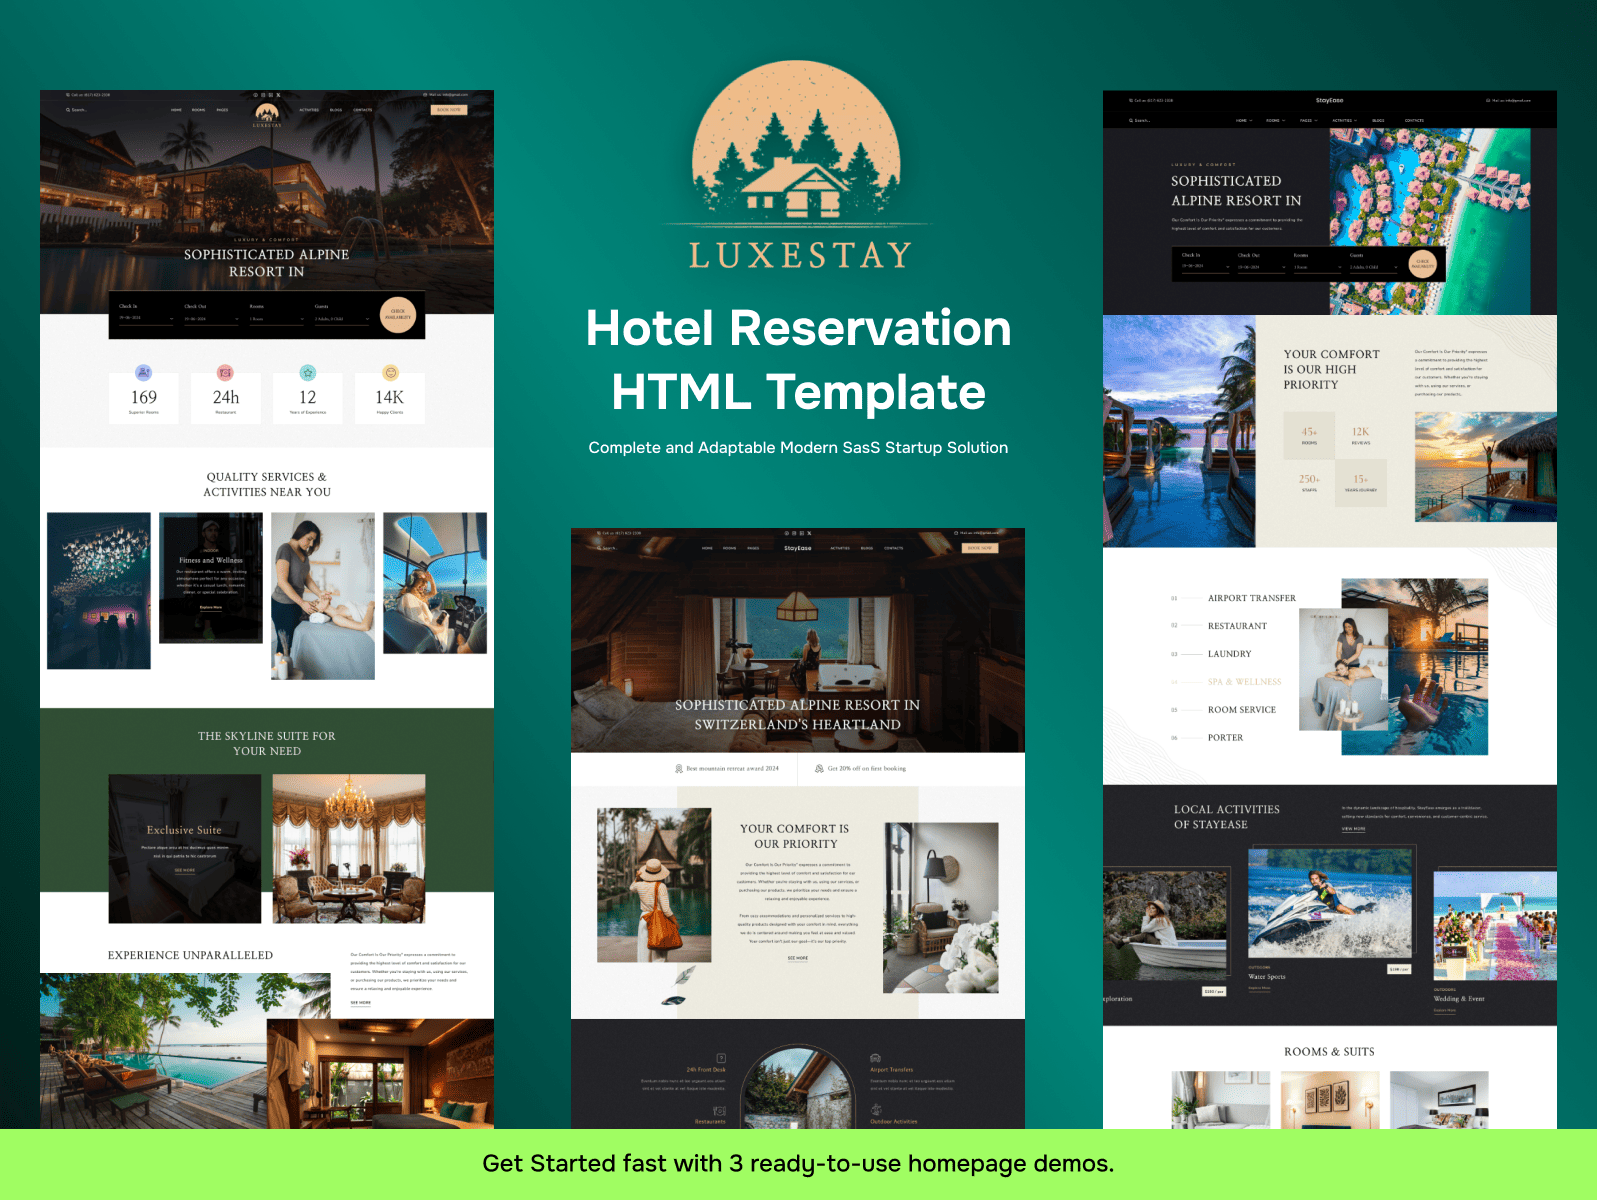Viewport: 1597px width, 1200px height.
Task: Select Blogs in the right demo navbar
Action: click(1378, 120)
